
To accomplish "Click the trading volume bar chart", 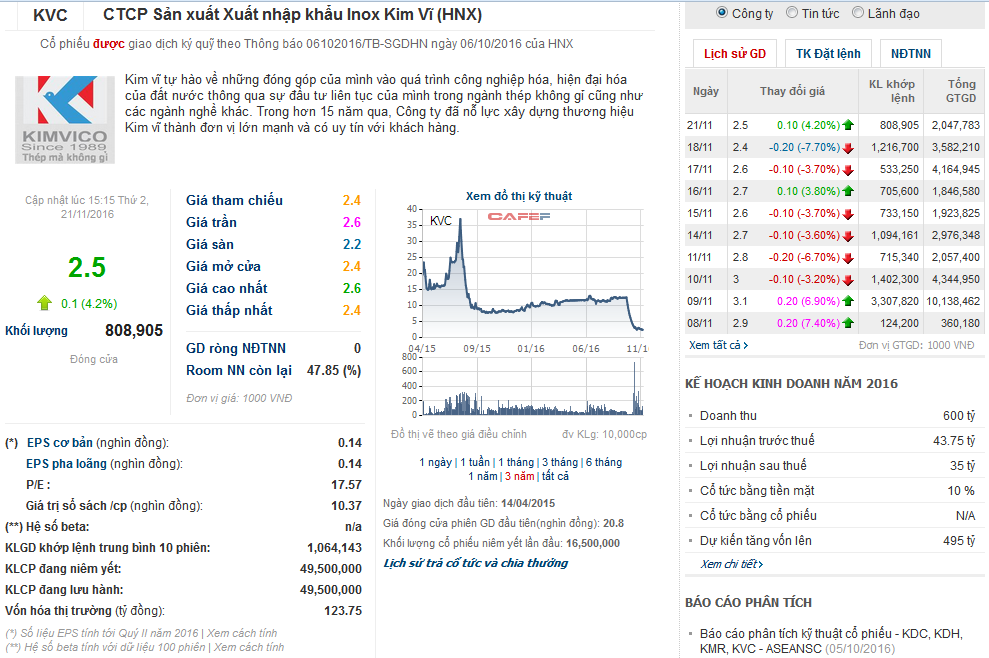I will (x=532, y=386).
